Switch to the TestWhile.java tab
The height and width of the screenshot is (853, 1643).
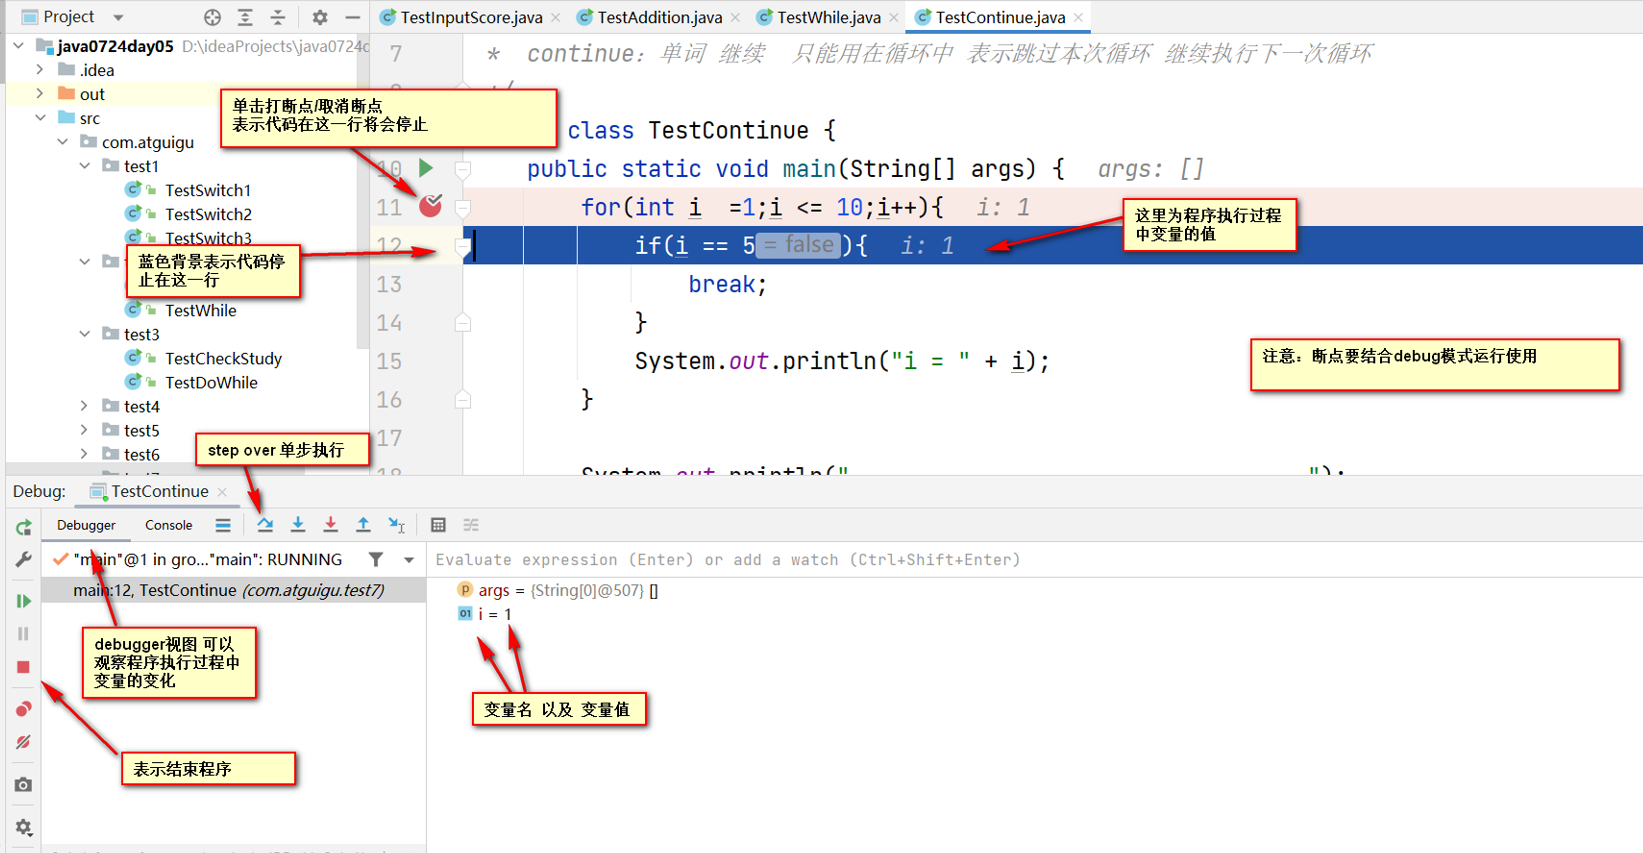(x=828, y=17)
